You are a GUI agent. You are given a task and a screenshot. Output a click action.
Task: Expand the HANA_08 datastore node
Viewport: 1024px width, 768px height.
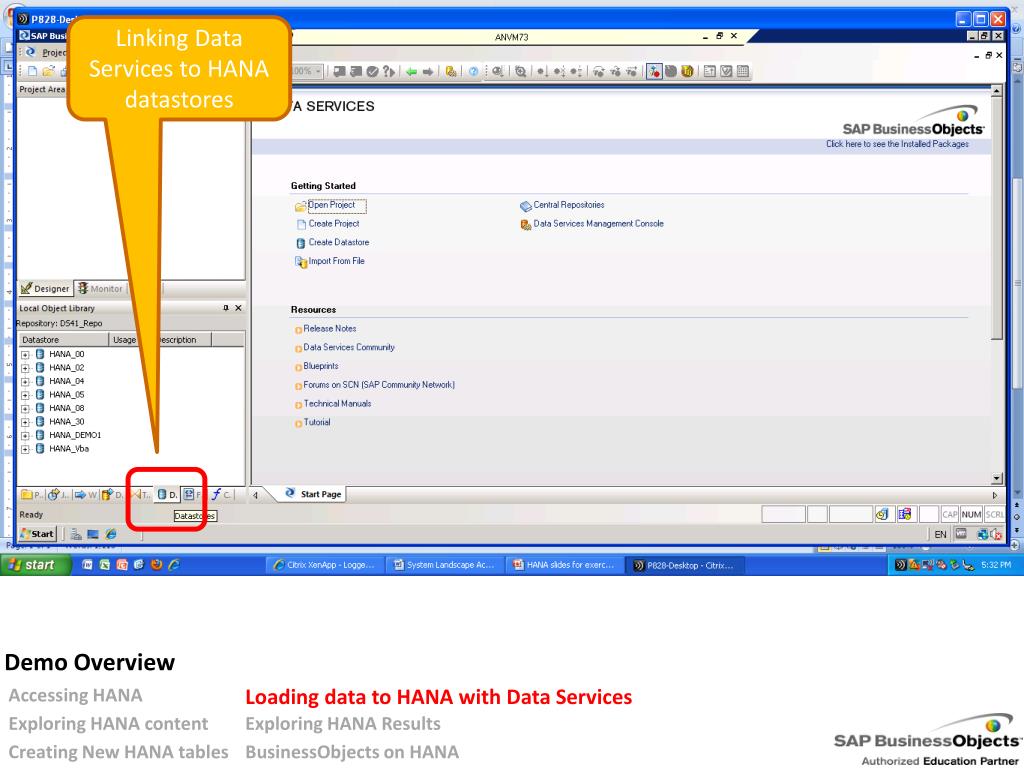[25, 409]
